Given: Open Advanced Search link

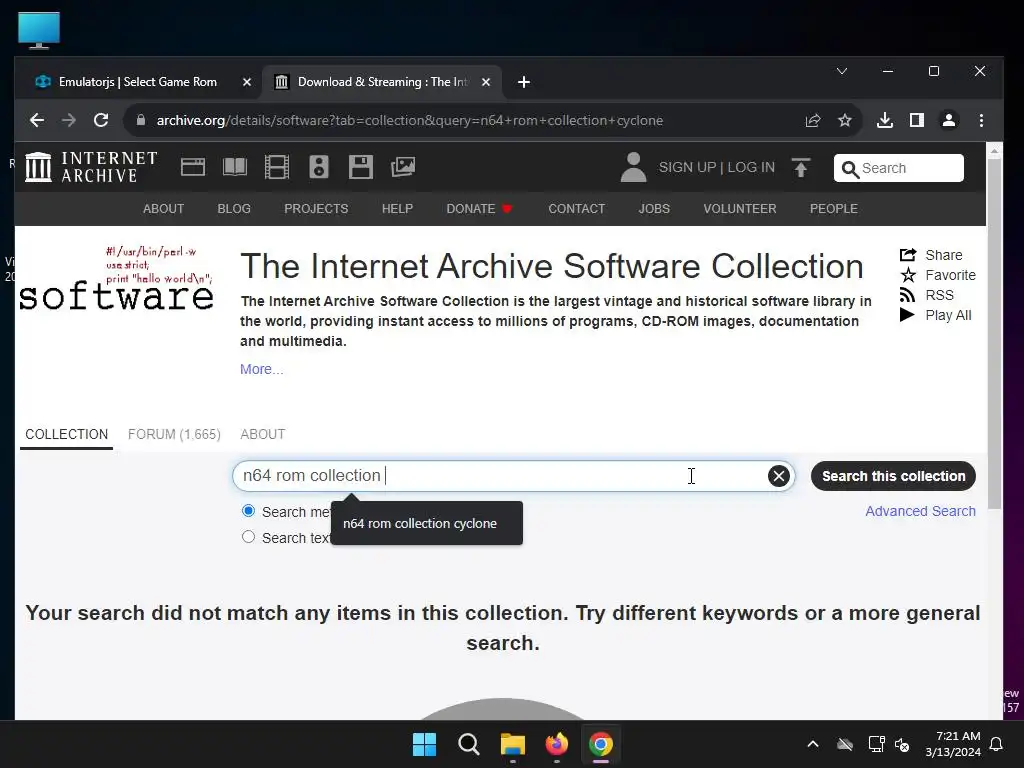Looking at the screenshot, I should pyautogui.click(x=920, y=511).
